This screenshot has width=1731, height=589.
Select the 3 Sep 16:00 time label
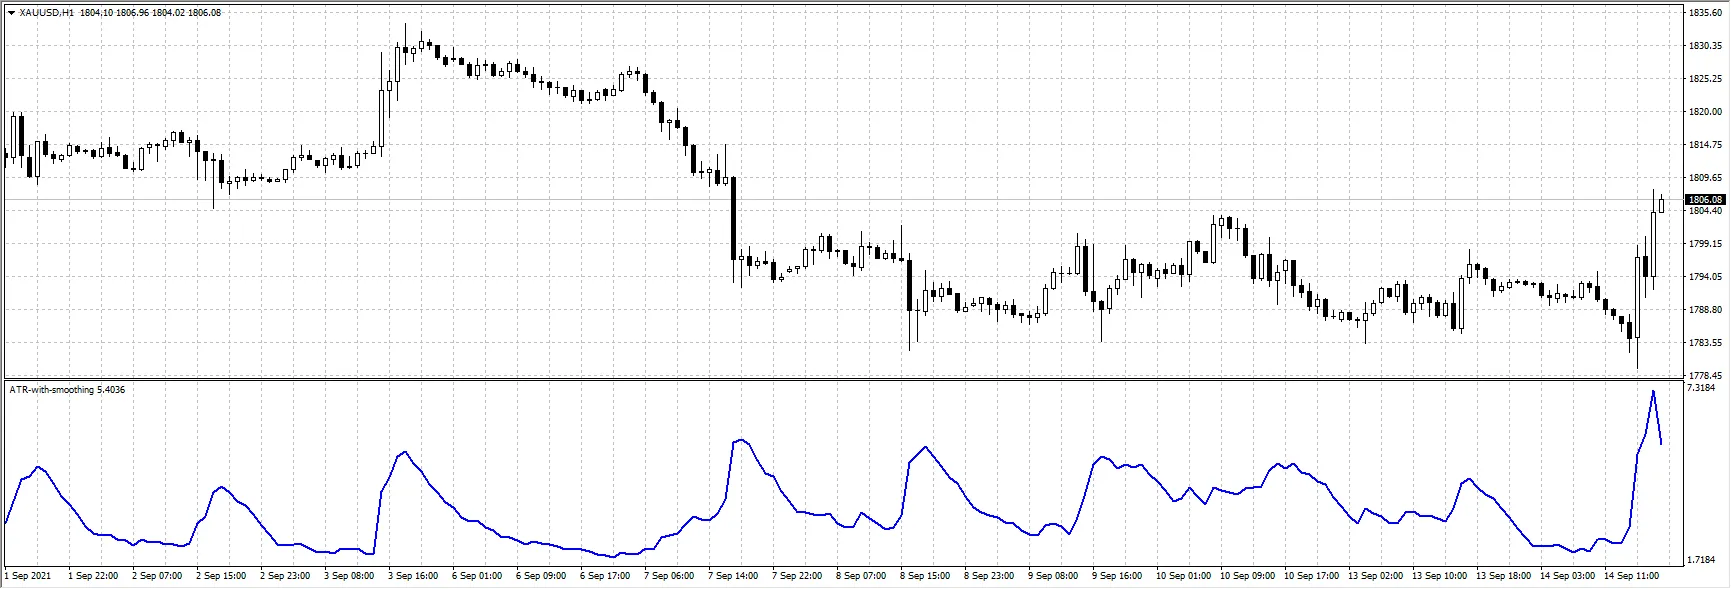[x=413, y=576]
